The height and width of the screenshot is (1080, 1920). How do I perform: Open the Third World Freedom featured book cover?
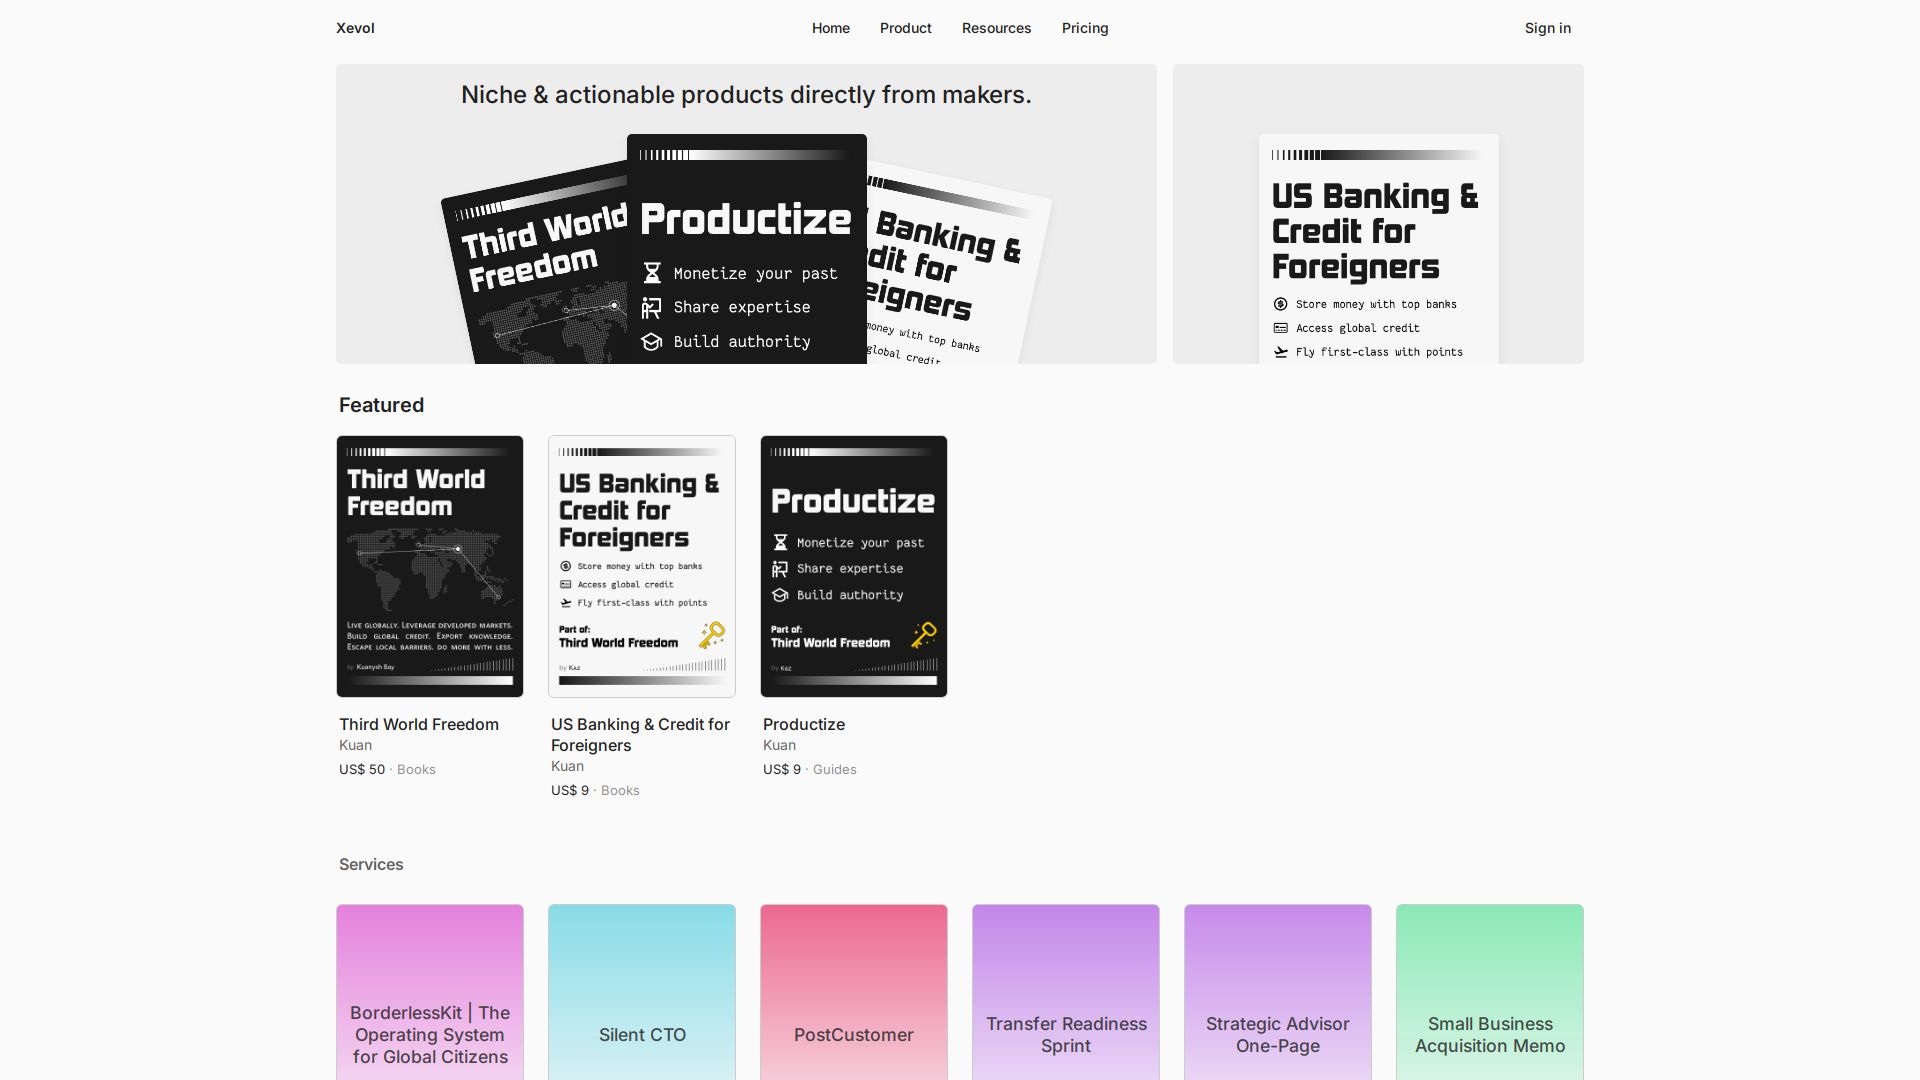pyautogui.click(x=430, y=566)
